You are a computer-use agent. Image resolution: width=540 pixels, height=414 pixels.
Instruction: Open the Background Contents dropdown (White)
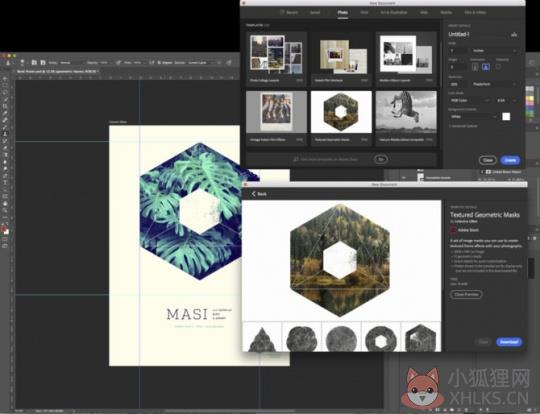tap(474, 116)
